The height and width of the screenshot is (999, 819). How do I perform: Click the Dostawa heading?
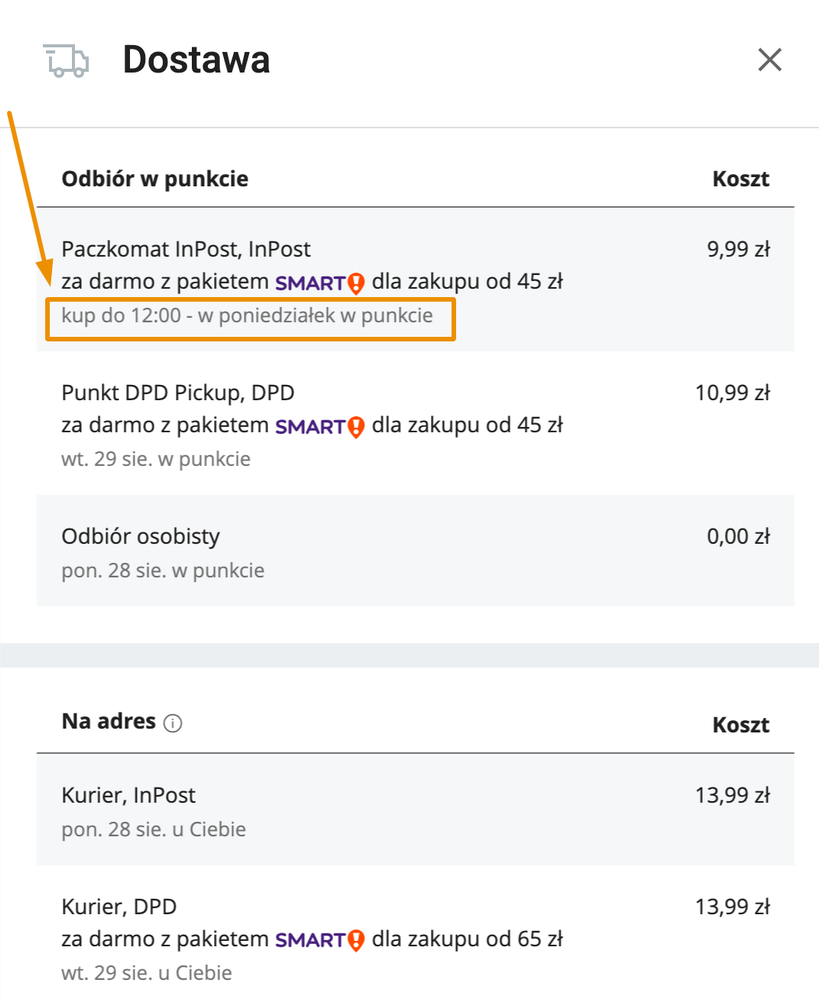point(196,60)
